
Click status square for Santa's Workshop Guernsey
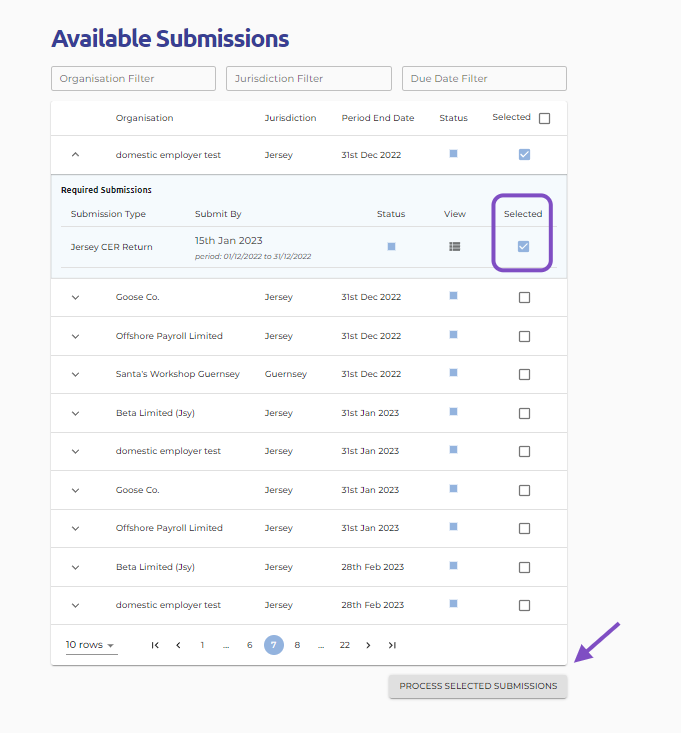tap(453, 373)
